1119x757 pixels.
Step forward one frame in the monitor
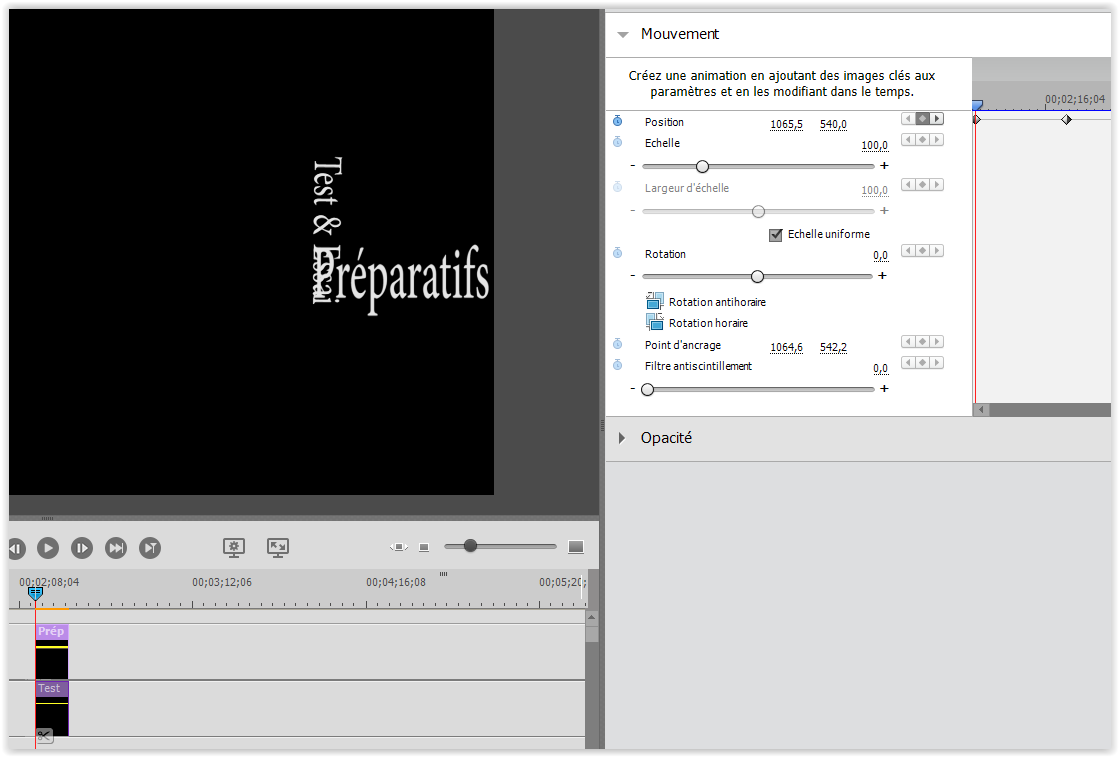click(82, 548)
